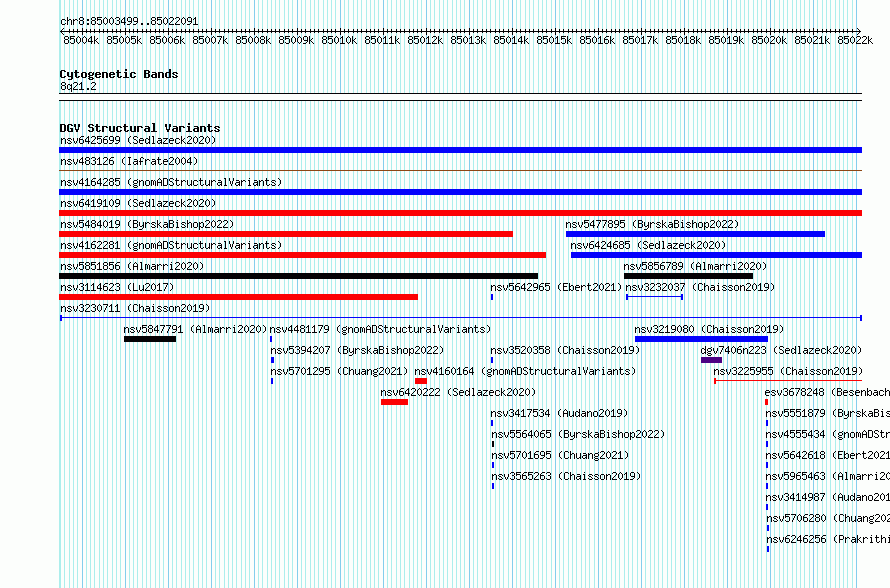Click the nsv4164285 gnomADStructuralVariants label
Screen dimensions: 890x588
[171, 182]
